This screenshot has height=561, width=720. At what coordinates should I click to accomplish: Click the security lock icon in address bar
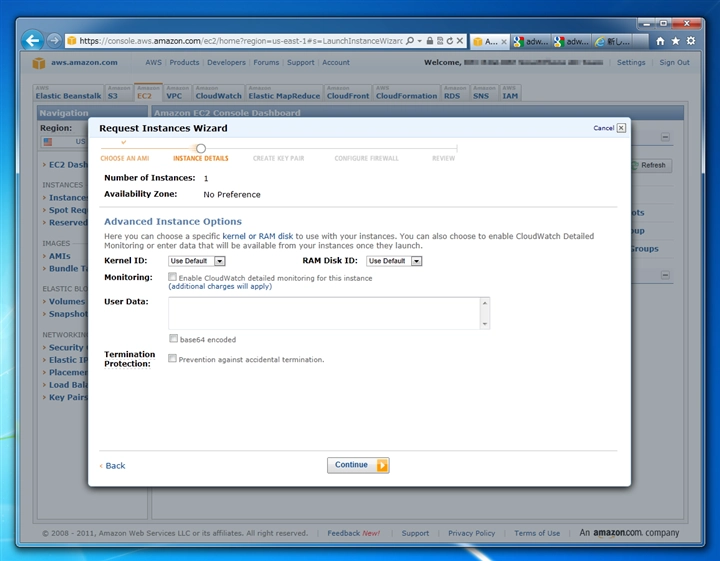click(x=429, y=41)
